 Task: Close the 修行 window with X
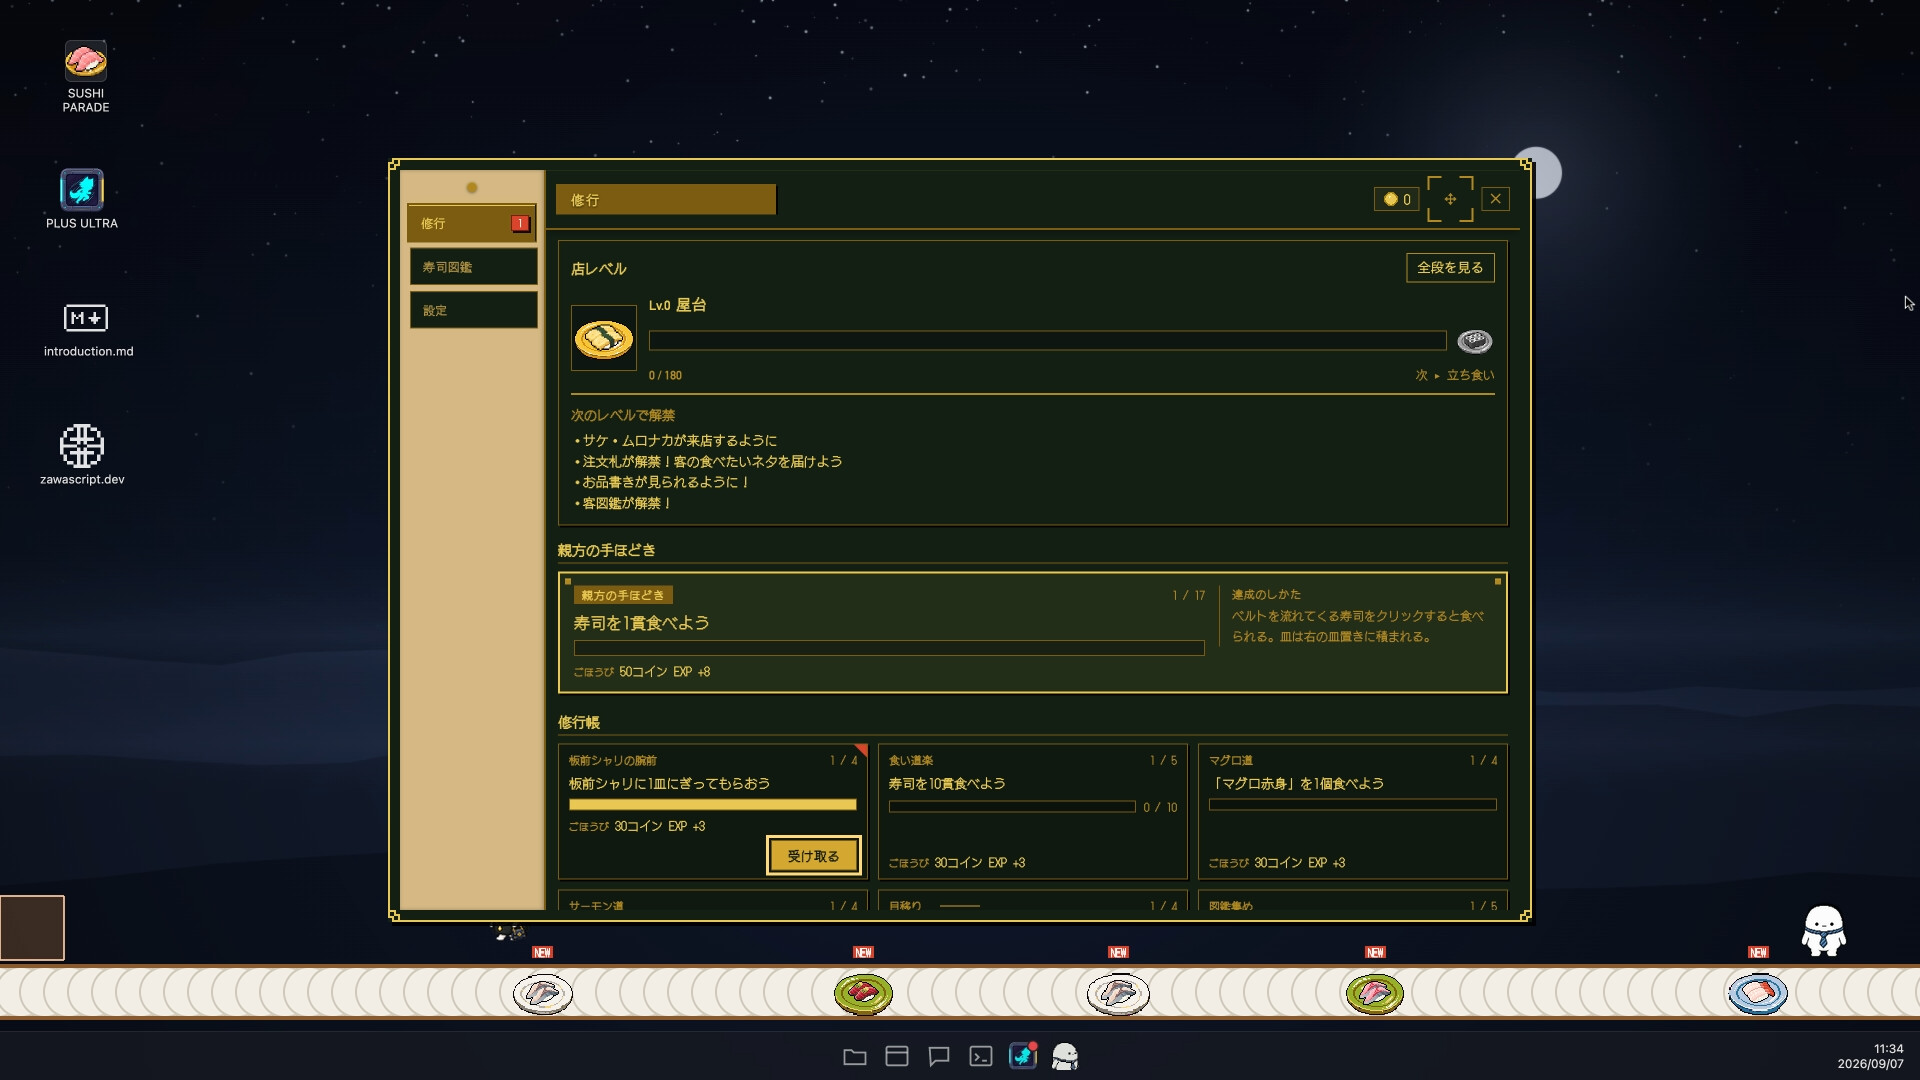click(1496, 199)
